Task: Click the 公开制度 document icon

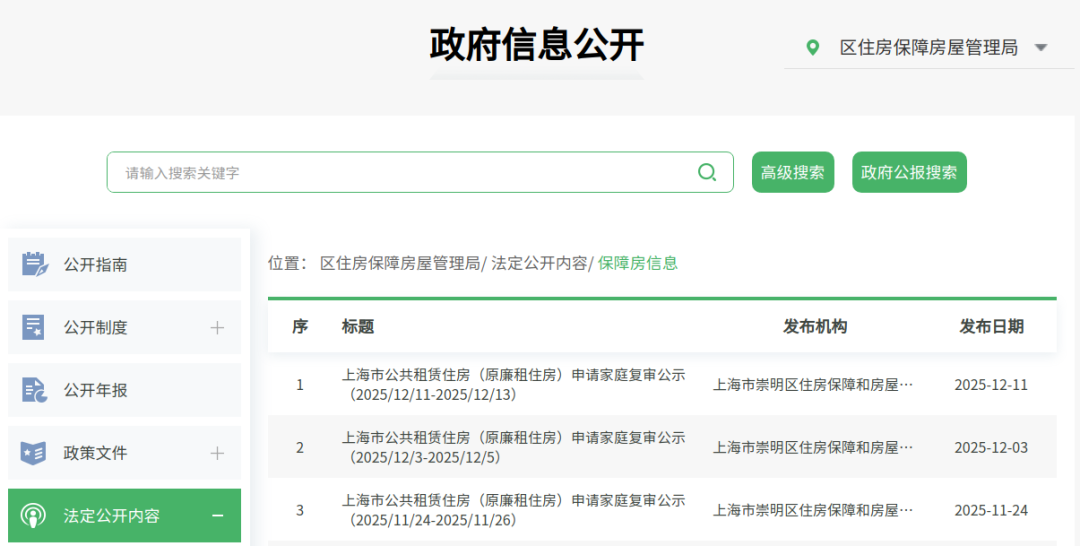Action: tap(34, 327)
